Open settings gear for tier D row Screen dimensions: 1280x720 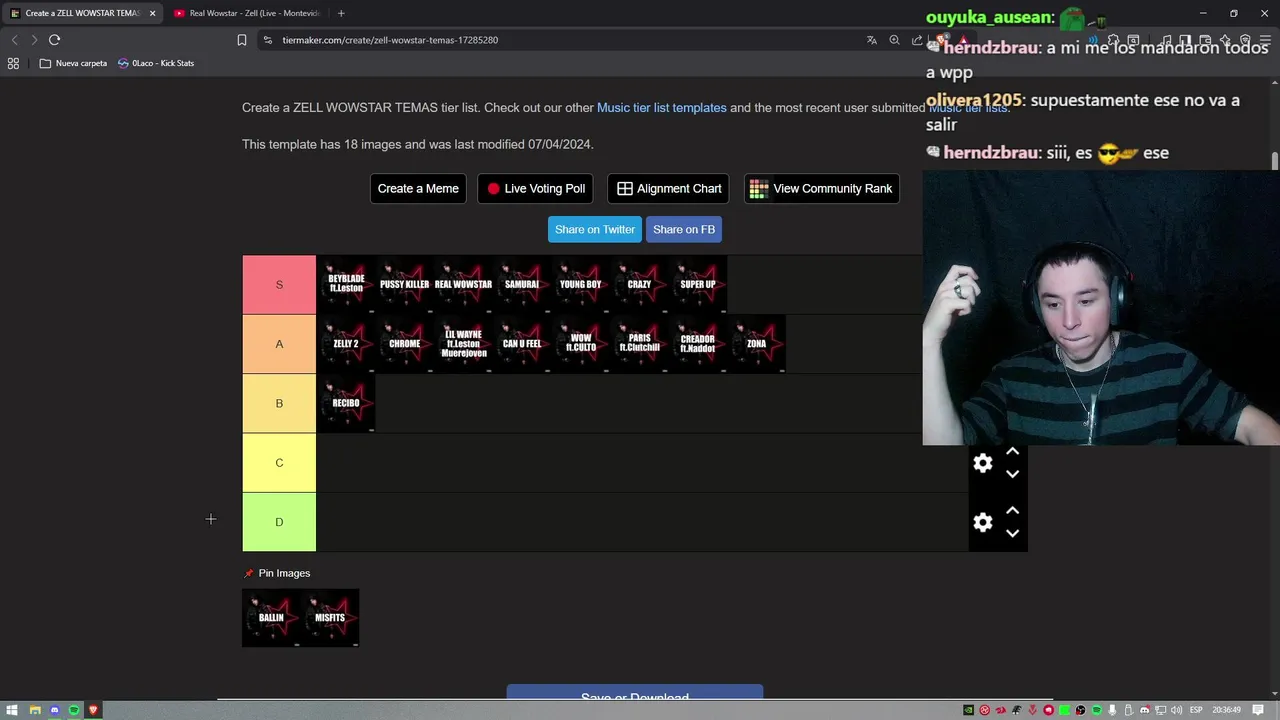[983, 522]
